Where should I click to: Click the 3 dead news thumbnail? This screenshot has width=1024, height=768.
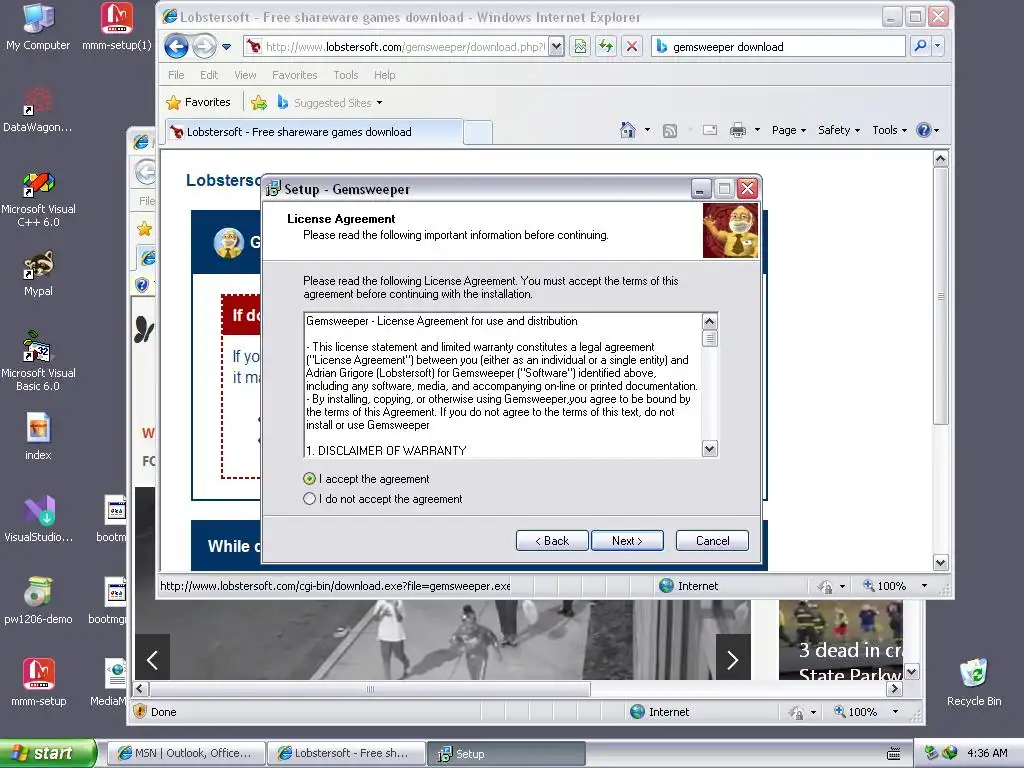(842, 641)
